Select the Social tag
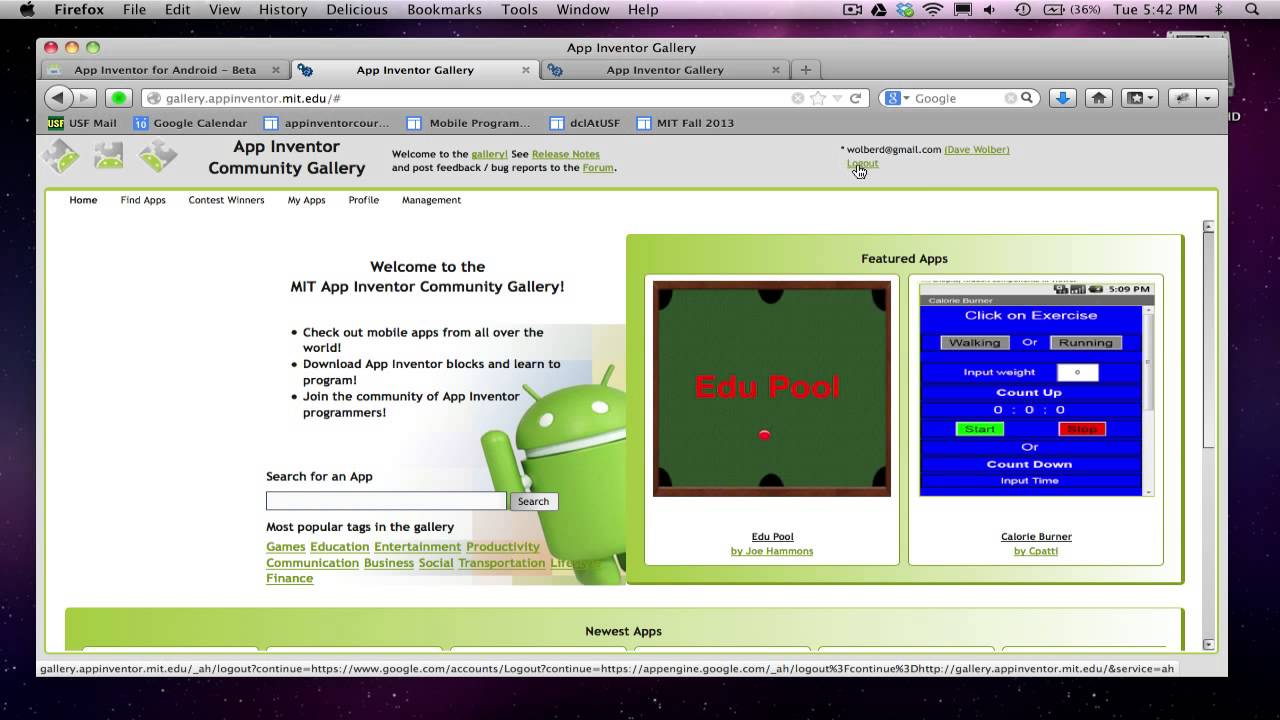This screenshot has width=1280, height=720. tap(435, 563)
